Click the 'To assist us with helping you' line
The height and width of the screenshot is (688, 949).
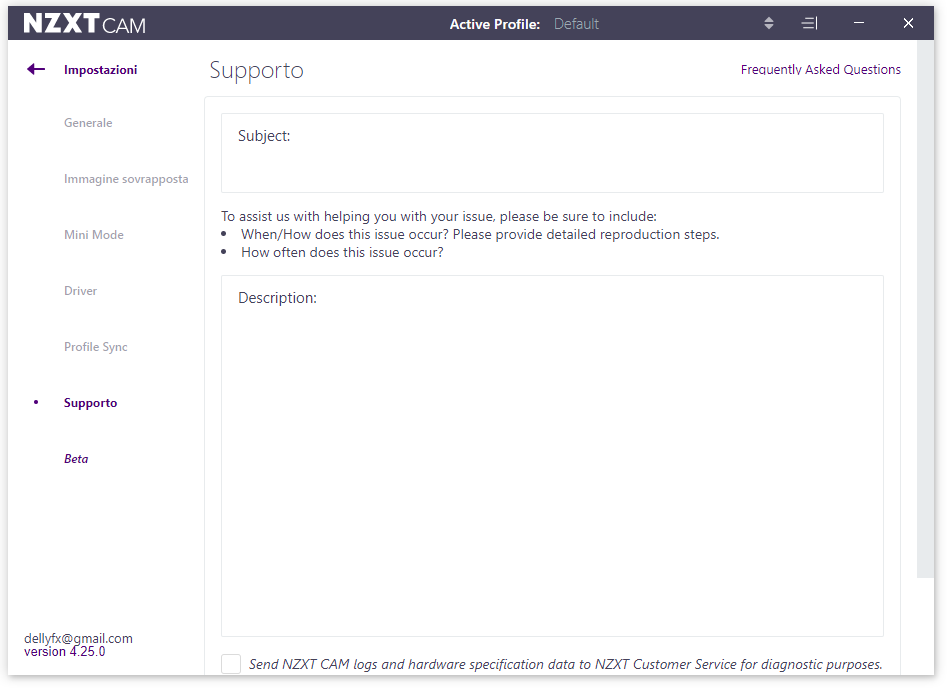pyautogui.click(x=439, y=217)
